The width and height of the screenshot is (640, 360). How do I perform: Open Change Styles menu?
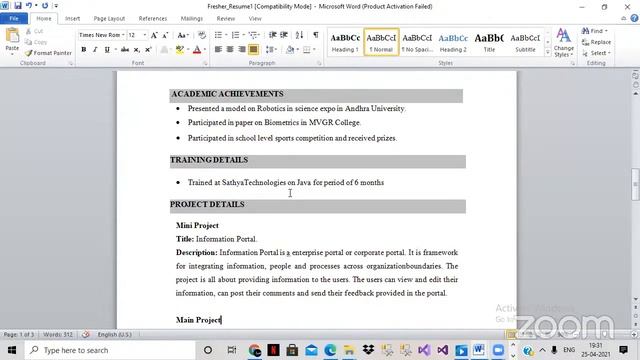click(564, 43)
